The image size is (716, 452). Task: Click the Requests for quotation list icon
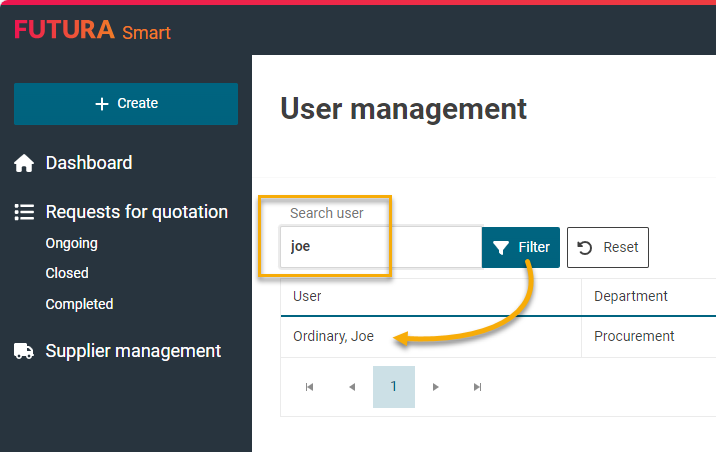tap(24, 212)
